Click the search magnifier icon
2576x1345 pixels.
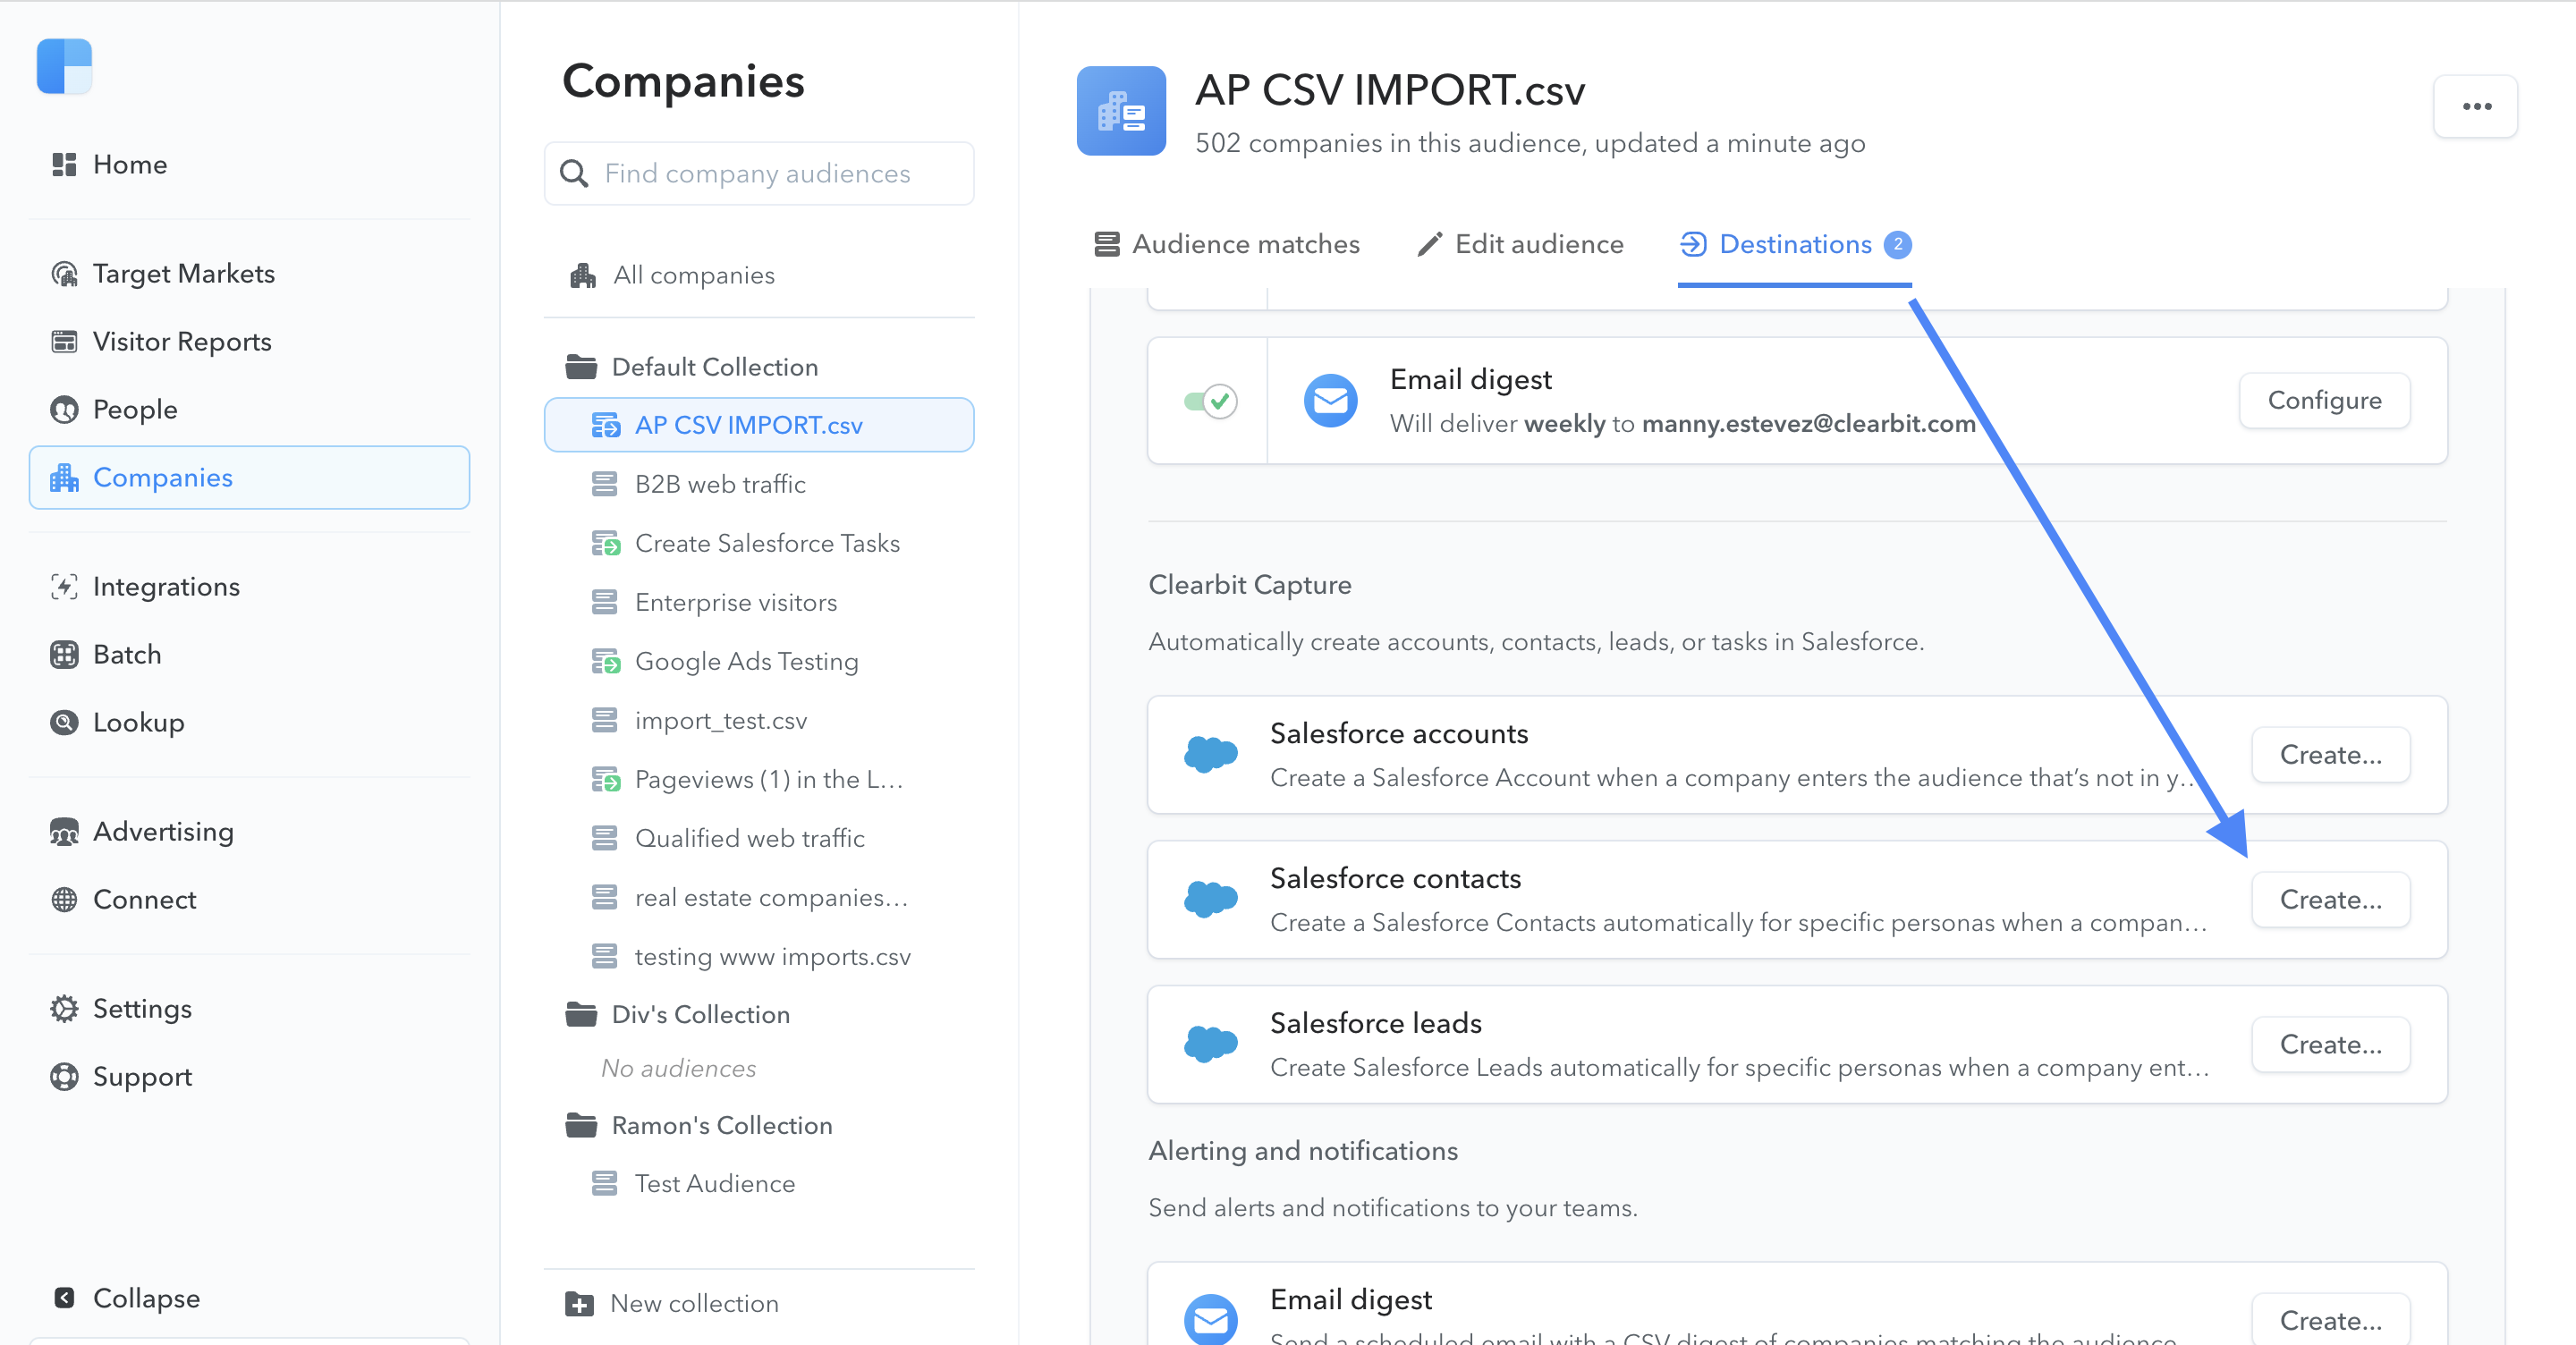(574, 173)
